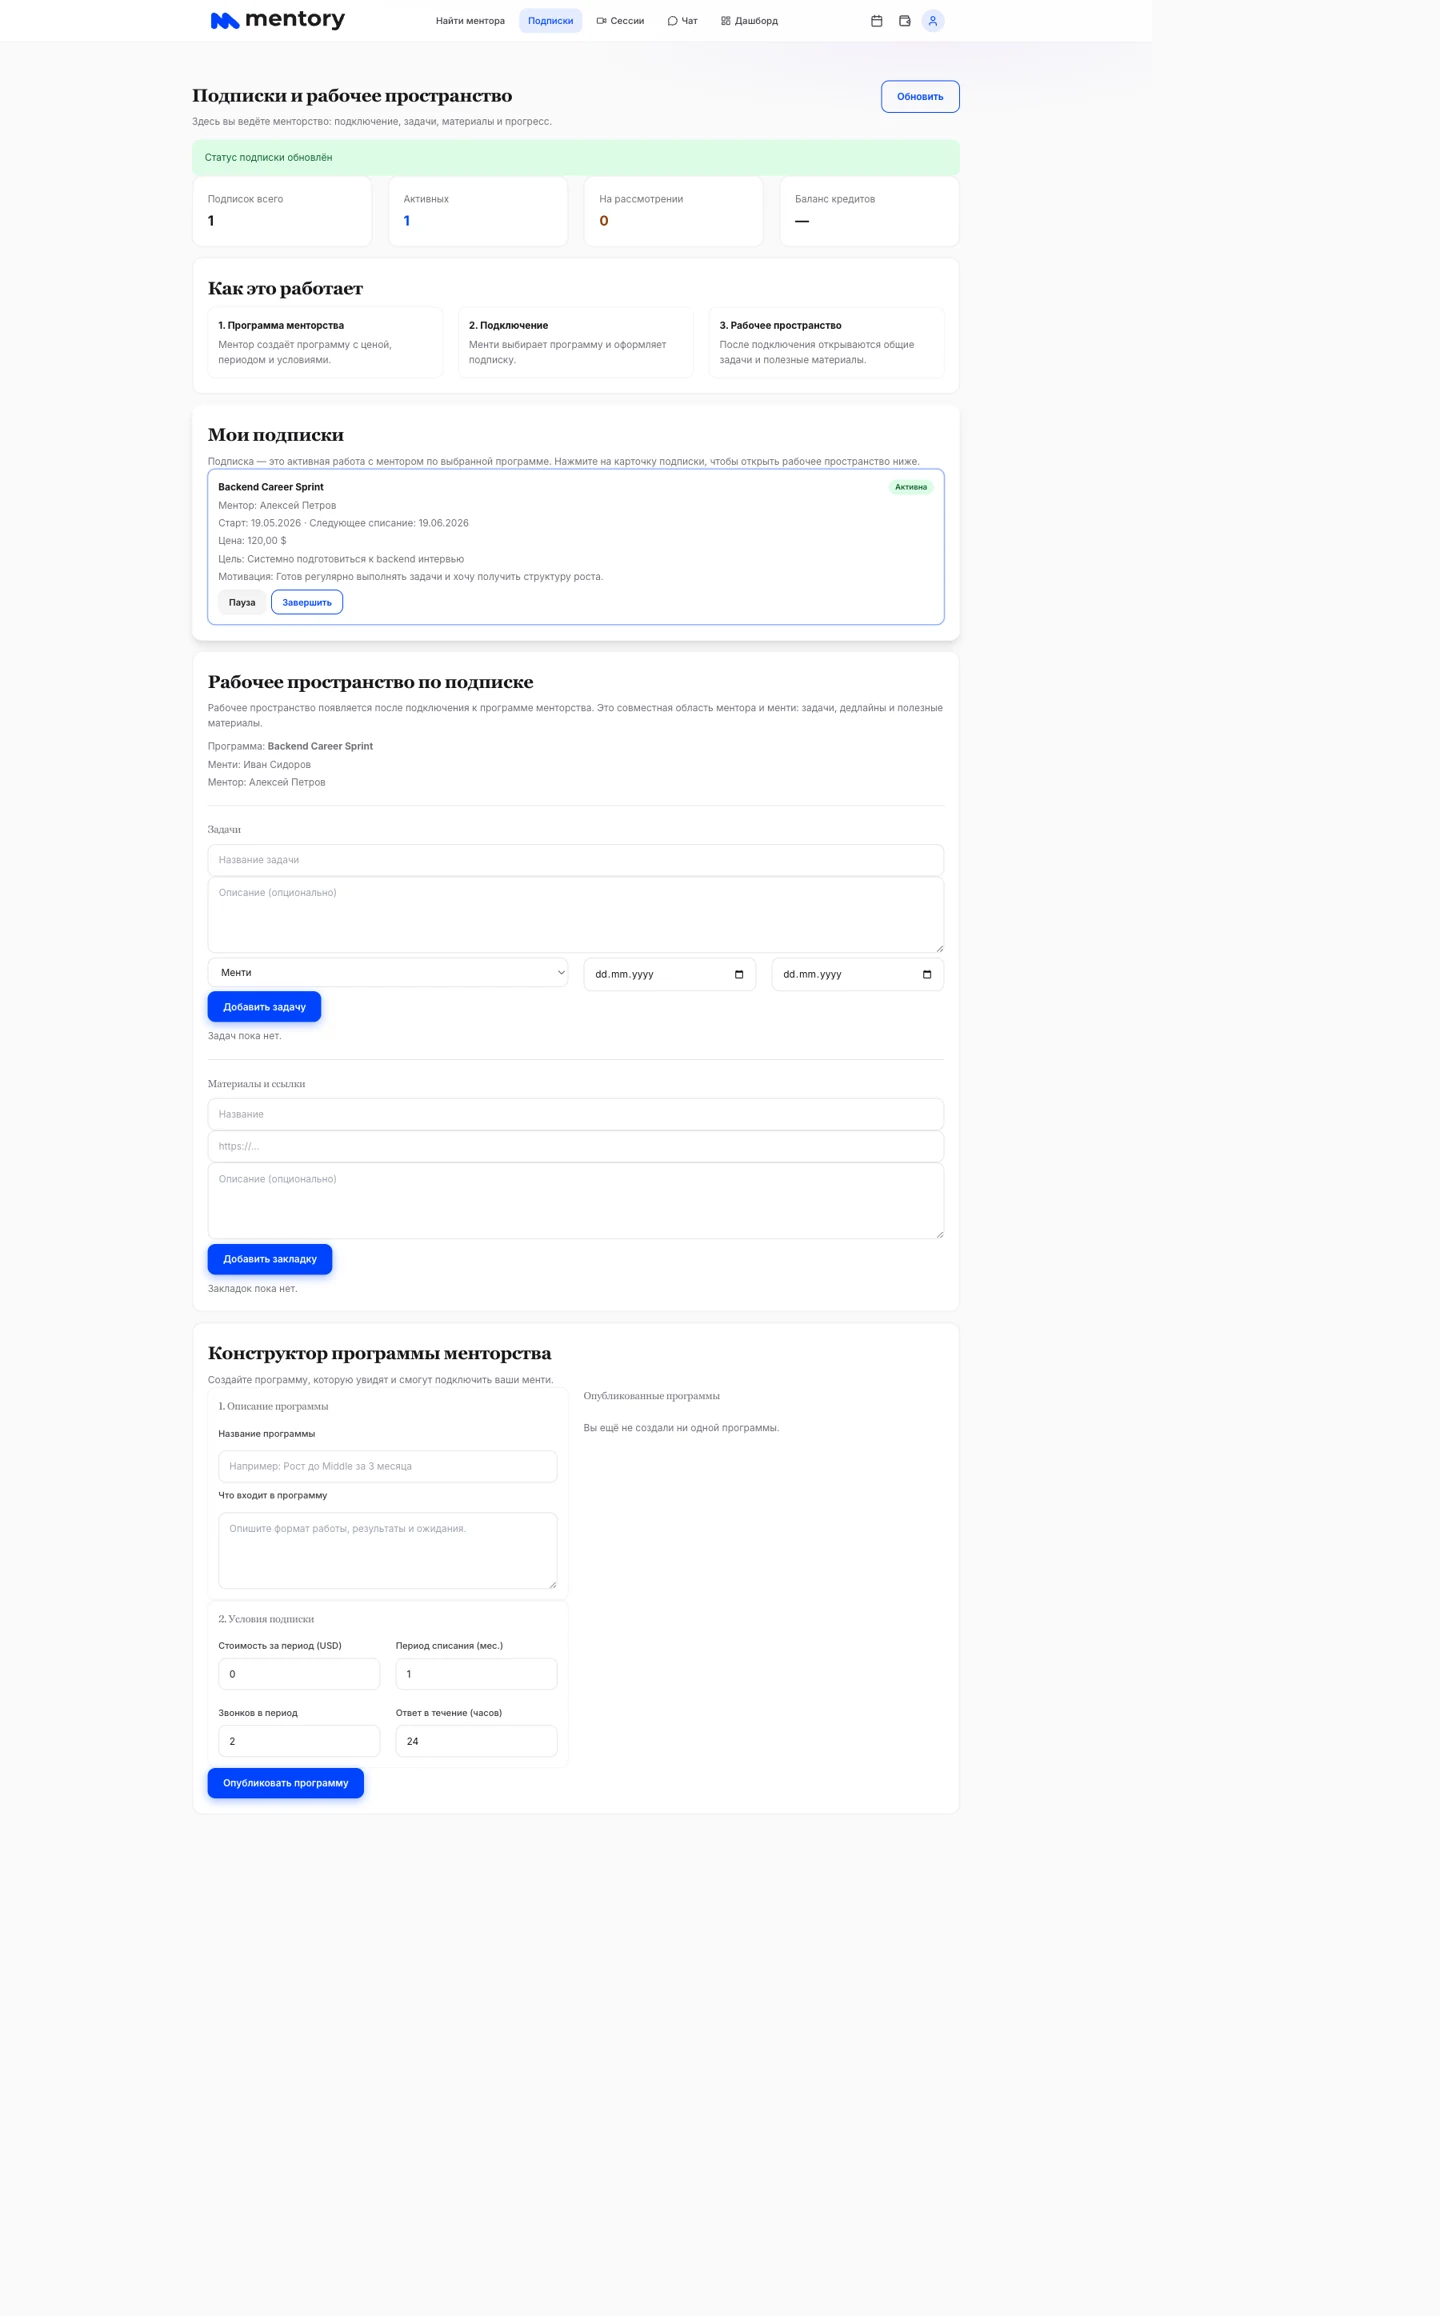
Task: Click the Период списания stepper field
Action: point(476,1674)
